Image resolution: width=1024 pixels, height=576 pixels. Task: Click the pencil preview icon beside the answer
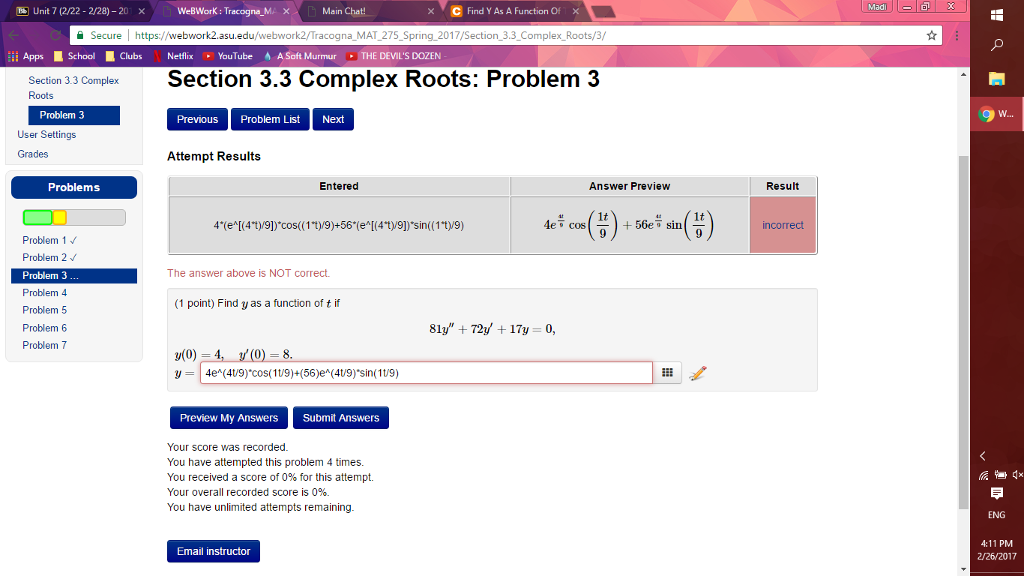(x=697, y=372)
